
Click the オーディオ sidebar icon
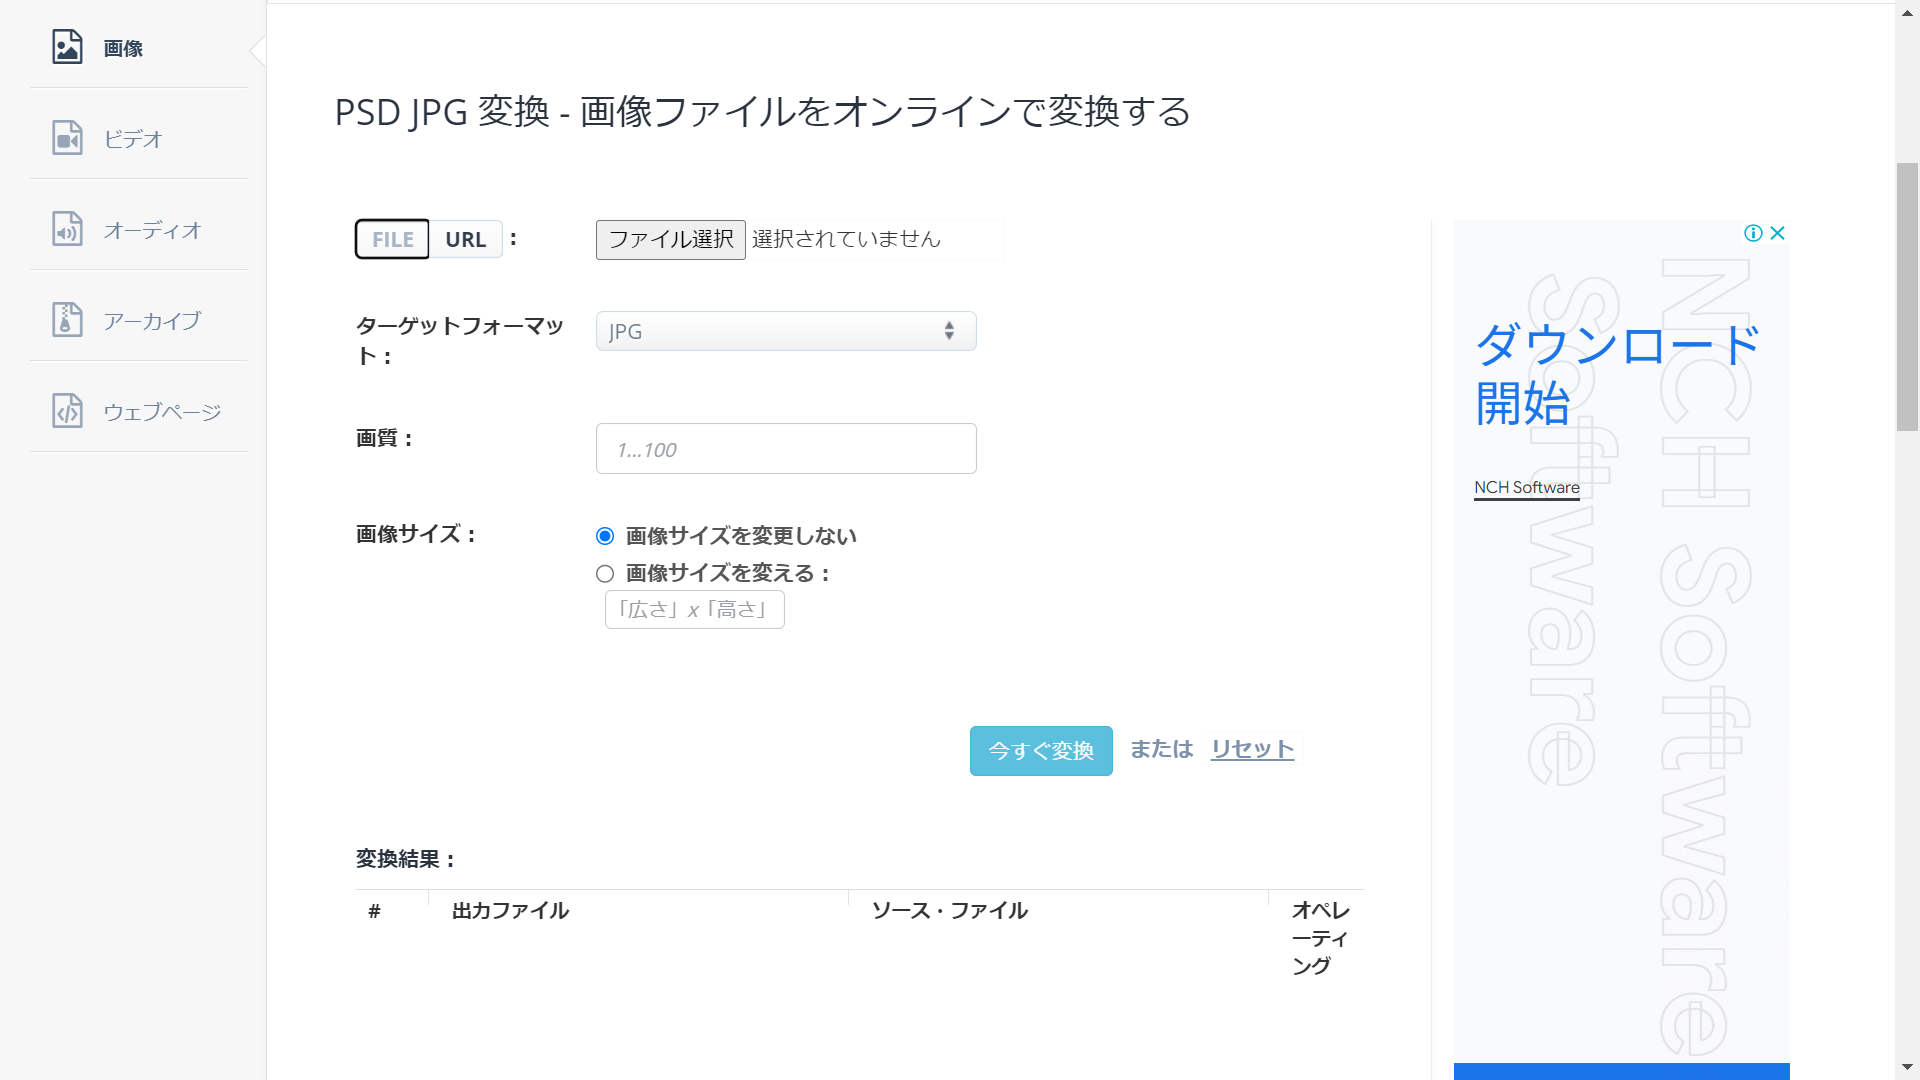point(66,229)
